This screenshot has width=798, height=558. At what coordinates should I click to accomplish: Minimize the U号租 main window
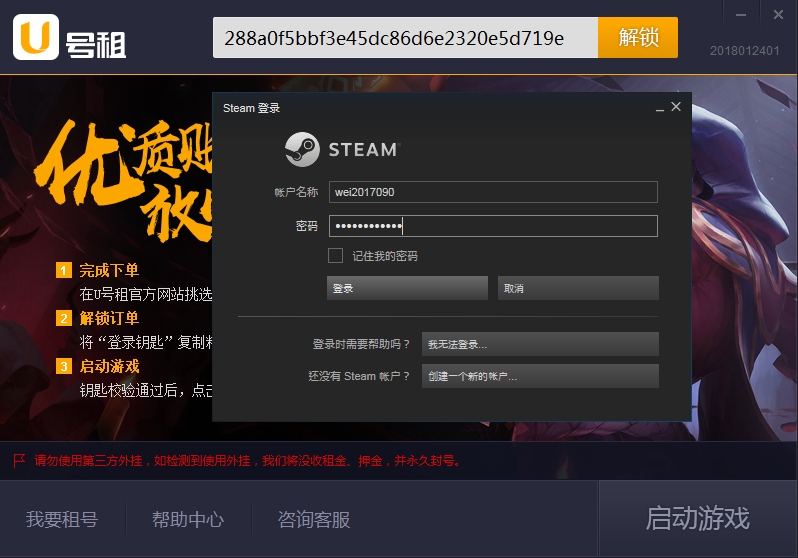click(x=741, y=15)
